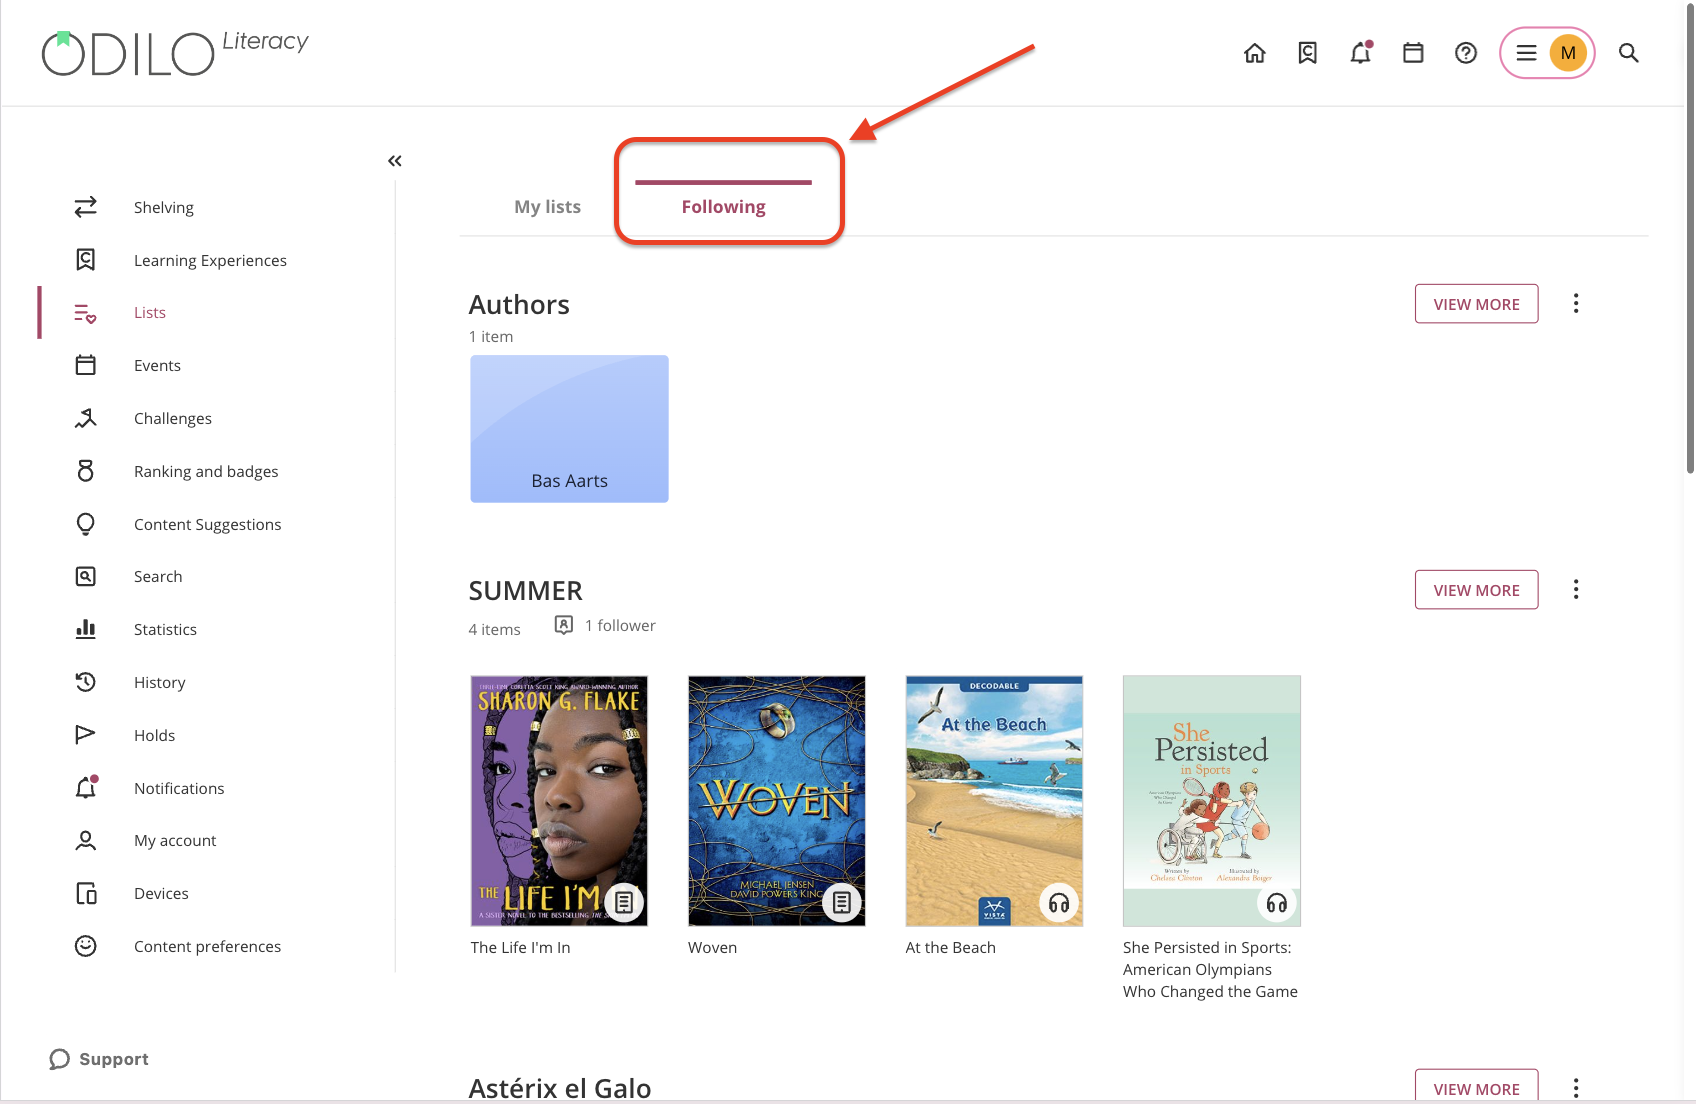The width and height of the screenshot is (1696, 1104).
Task: Click the At the Beach title link
Action: (x=950, y=947)
